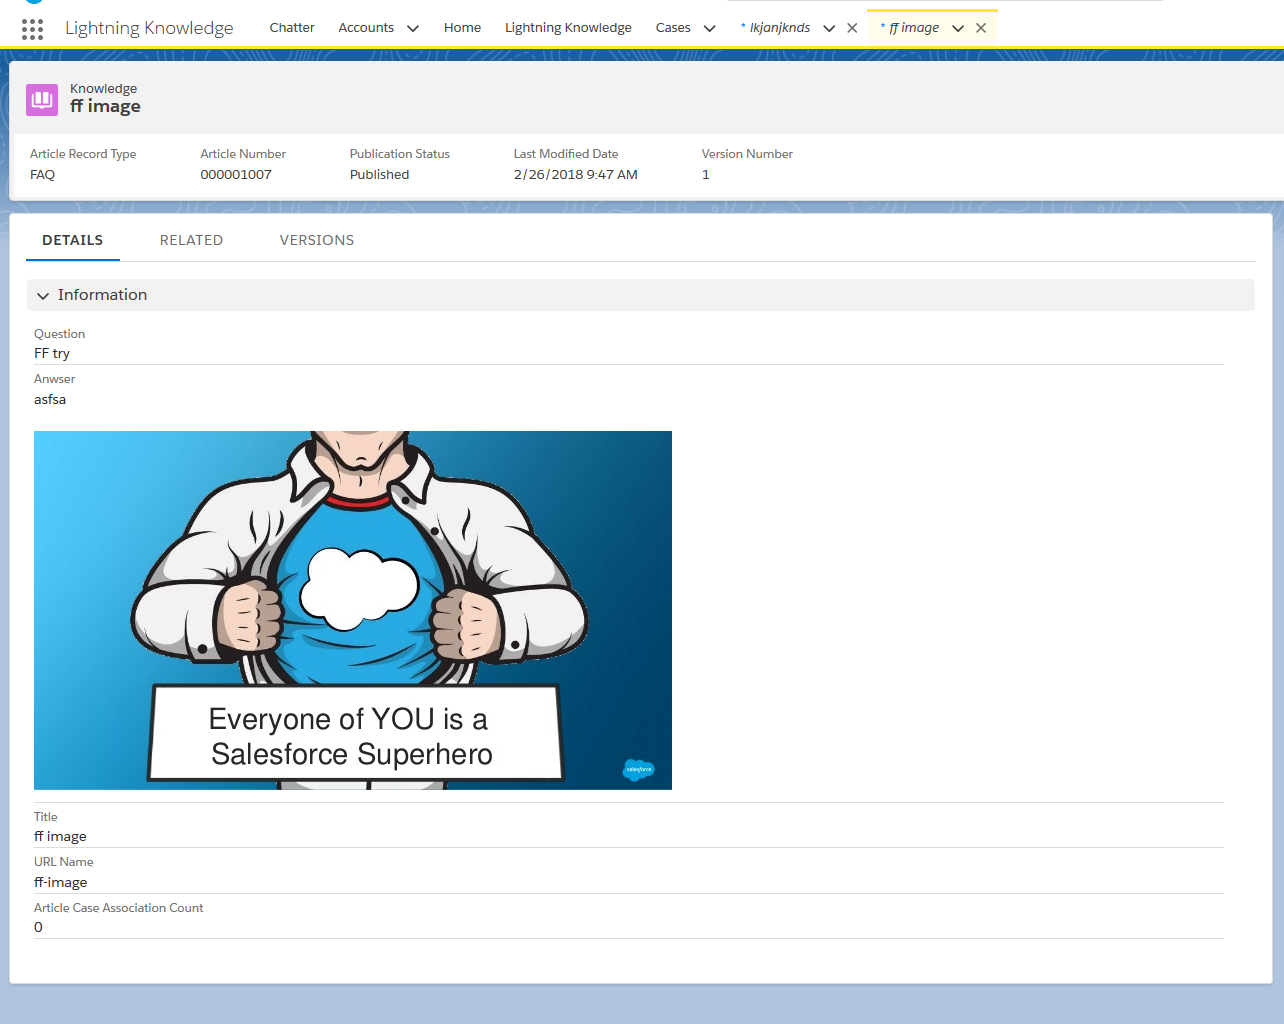Viewport: 1284px width, 1024px height.
Task: Open the Accounts dropdown arrow
Action: [x=413, y=28]
